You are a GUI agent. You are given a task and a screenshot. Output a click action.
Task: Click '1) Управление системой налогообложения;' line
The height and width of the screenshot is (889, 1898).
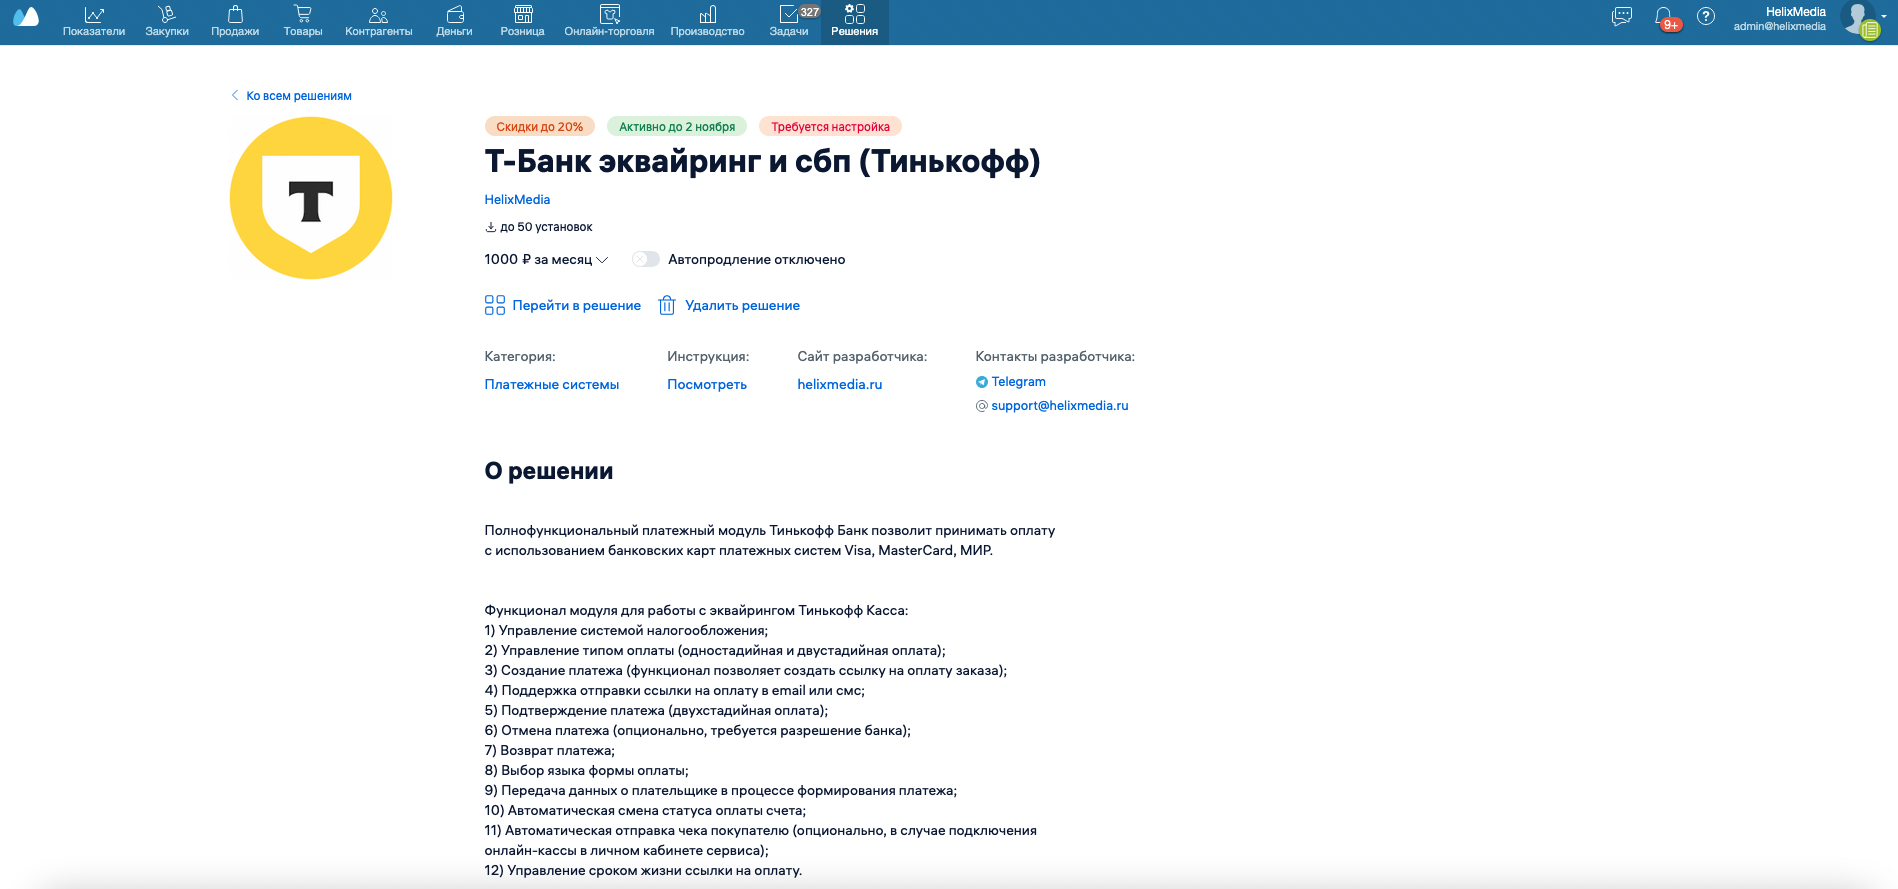point(627,631)
